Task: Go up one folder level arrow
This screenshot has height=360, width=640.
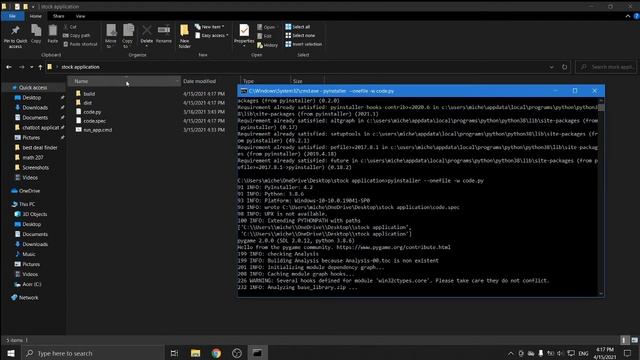Action: click(x=40, y=67)
